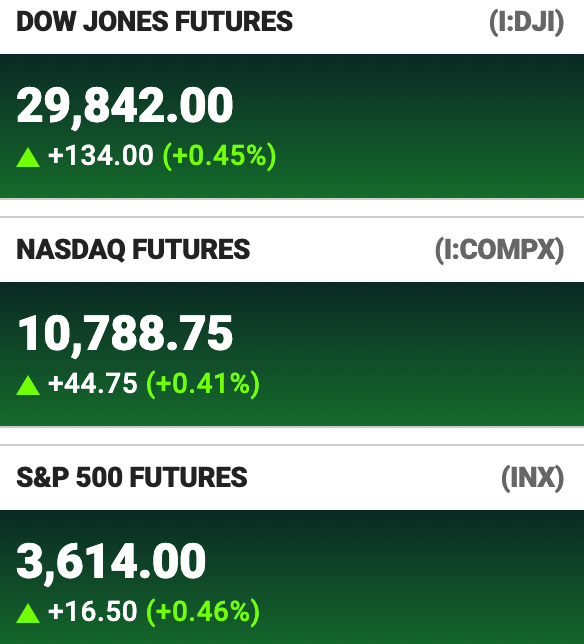Open the Nasdaq Futures heading
The image size is (584, 644).
(x=133, y=249)
